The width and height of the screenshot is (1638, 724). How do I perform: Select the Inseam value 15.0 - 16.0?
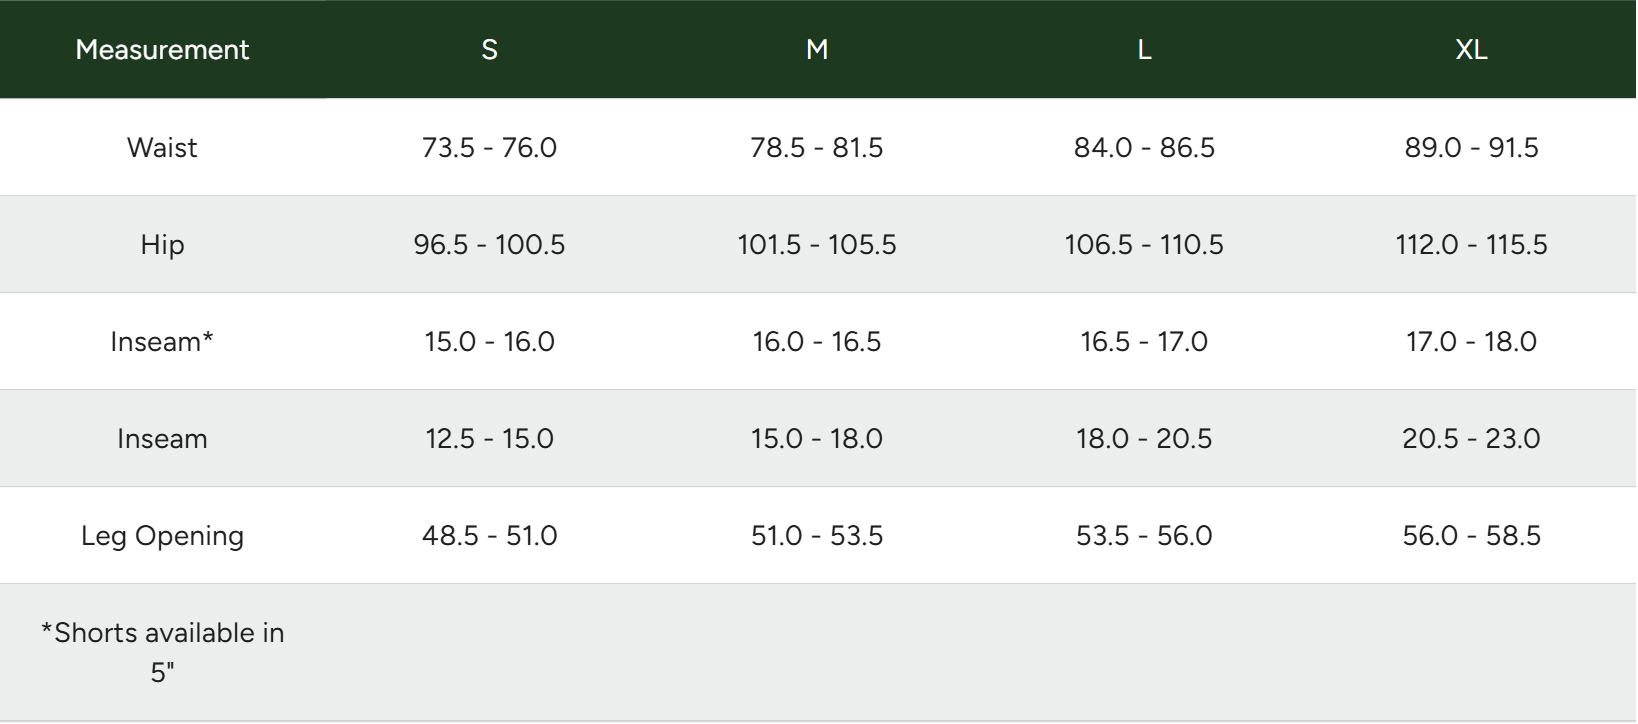(x=489, y=342)
